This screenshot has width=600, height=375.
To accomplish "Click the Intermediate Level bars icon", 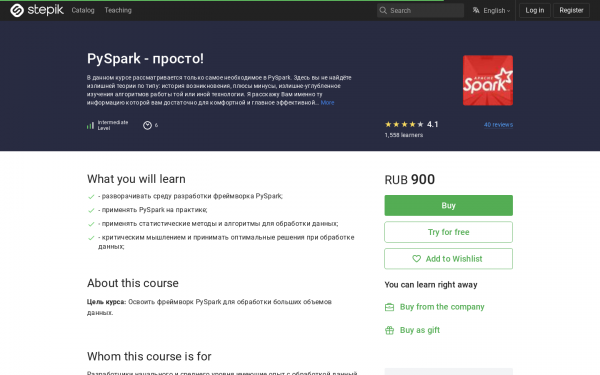I will pos(90,125).
